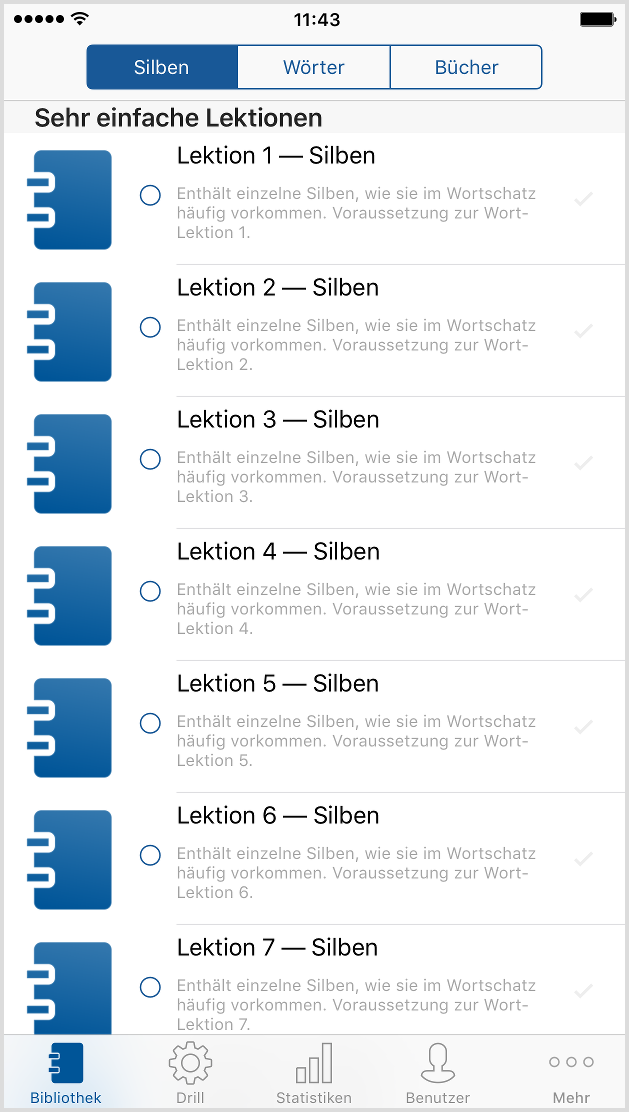Tap the Mehr three-dots icon
The height and width of the screenshot is (1112, 629).
(x=571, y=1062)
